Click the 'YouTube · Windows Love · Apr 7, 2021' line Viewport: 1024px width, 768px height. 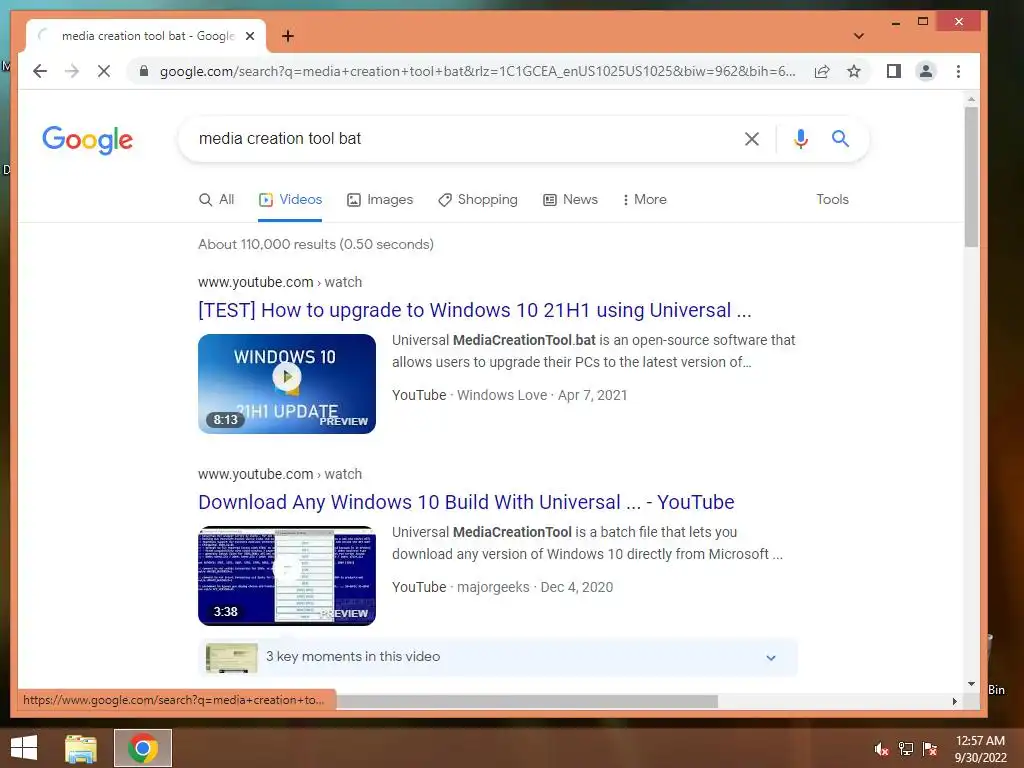pyautogui.click(x=509, y=395)
